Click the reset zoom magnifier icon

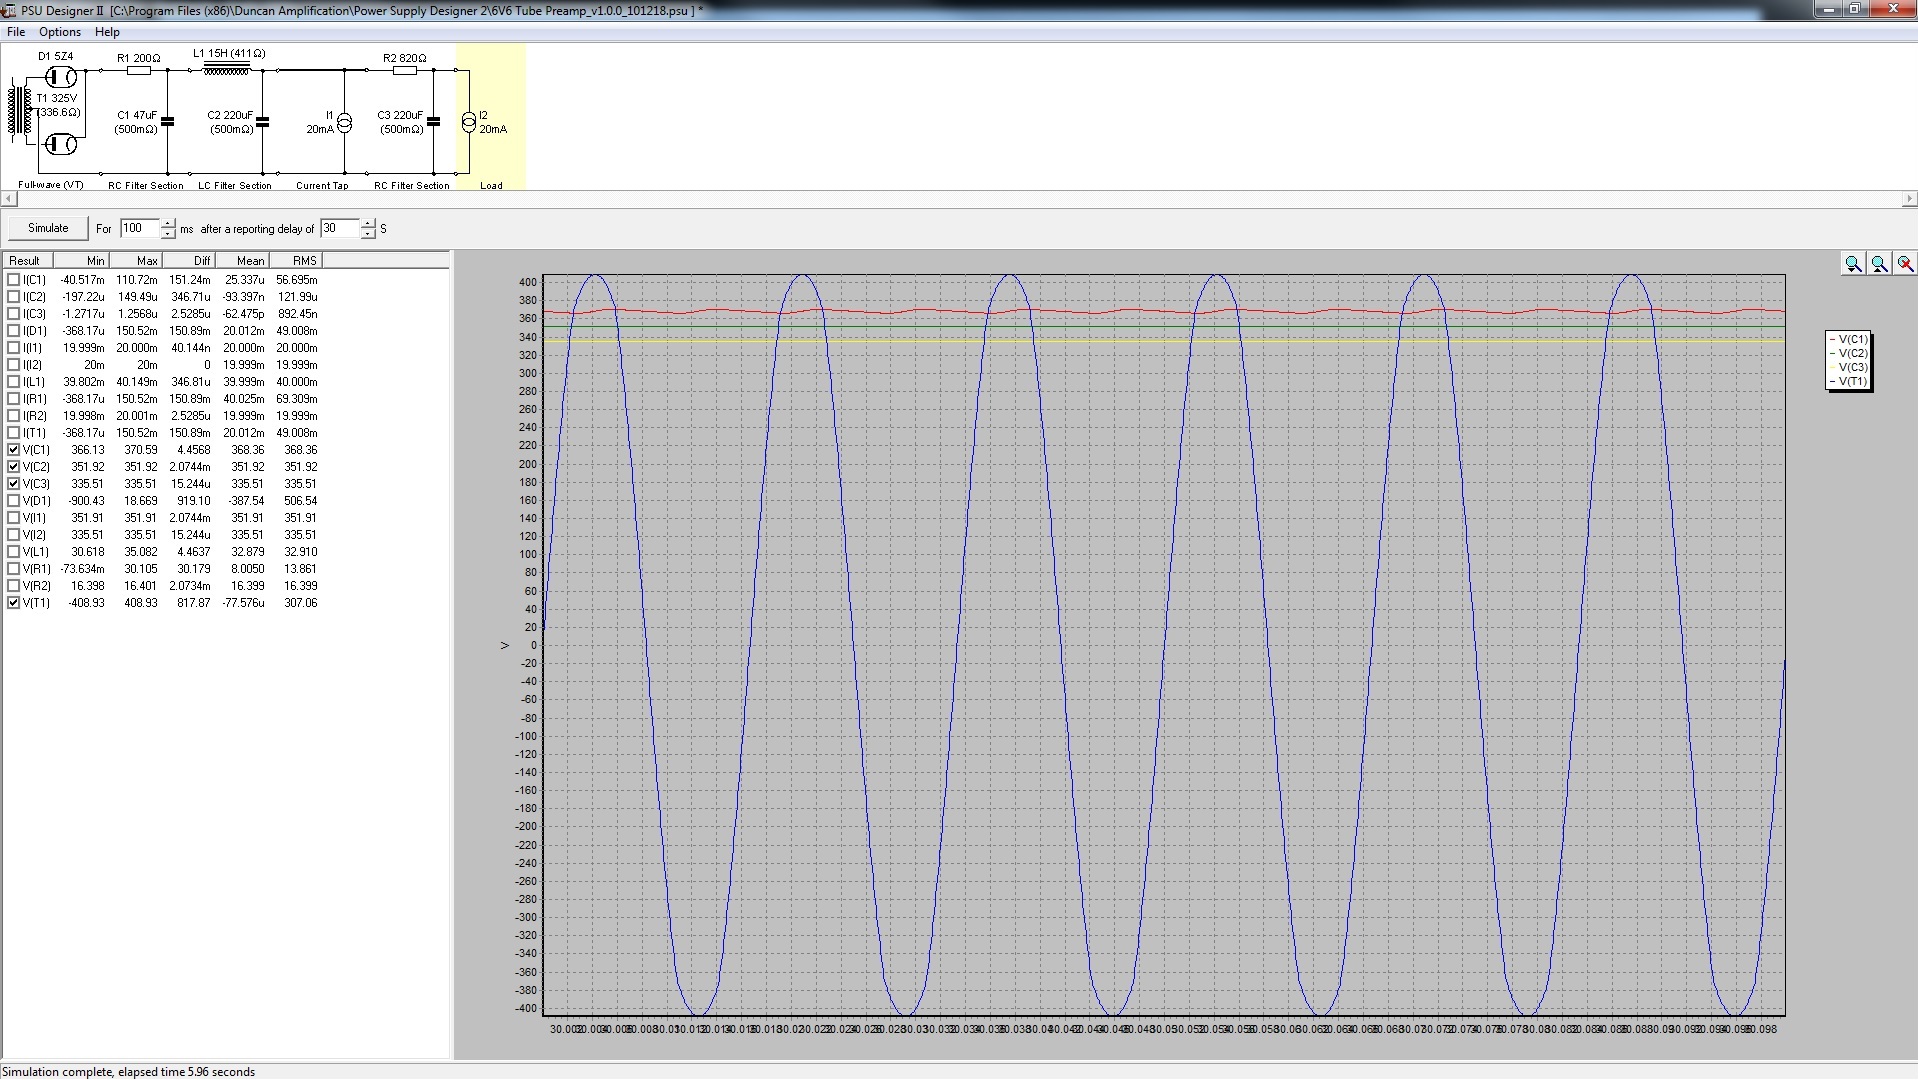pos(1905,263)
